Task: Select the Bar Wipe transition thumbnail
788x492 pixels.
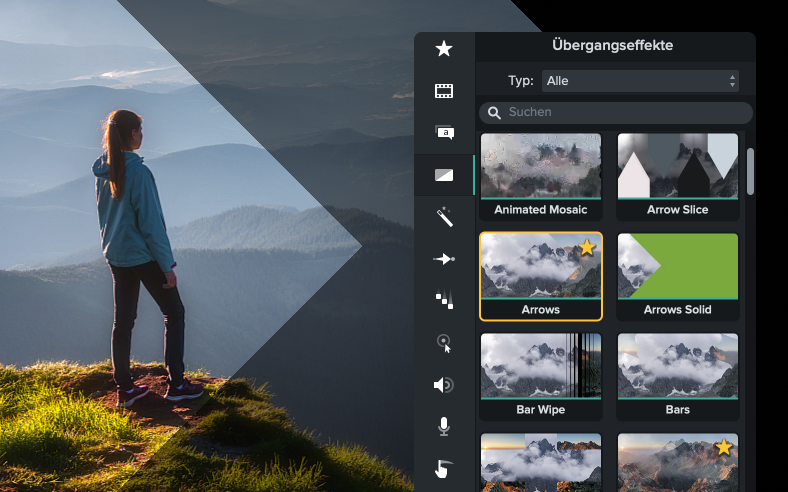Action: [541, 366]
